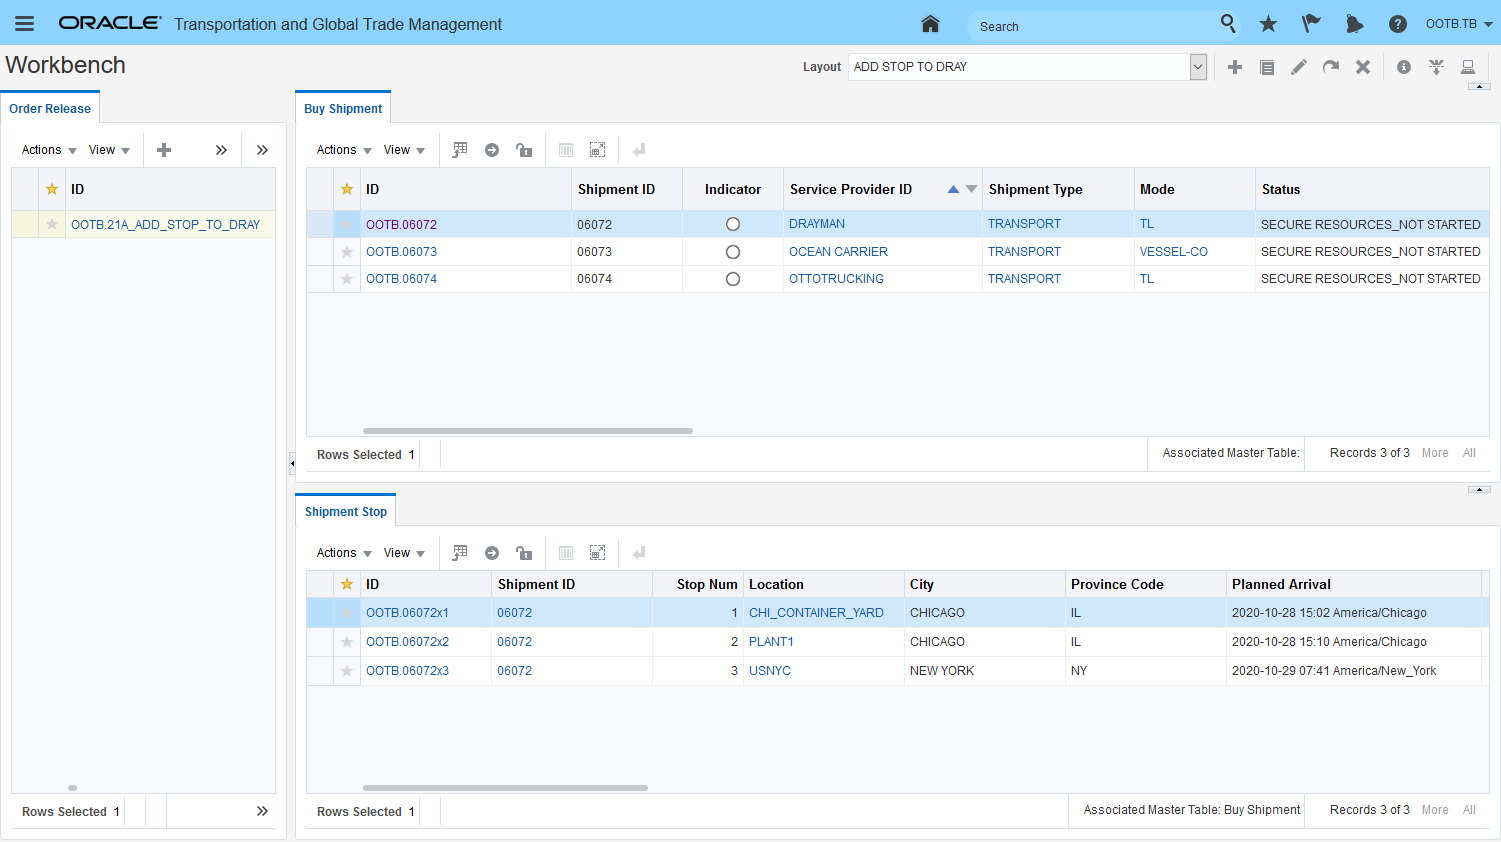Switch to the Shipment Stop tab
The image size is (1501, 842).
[345, 512]
